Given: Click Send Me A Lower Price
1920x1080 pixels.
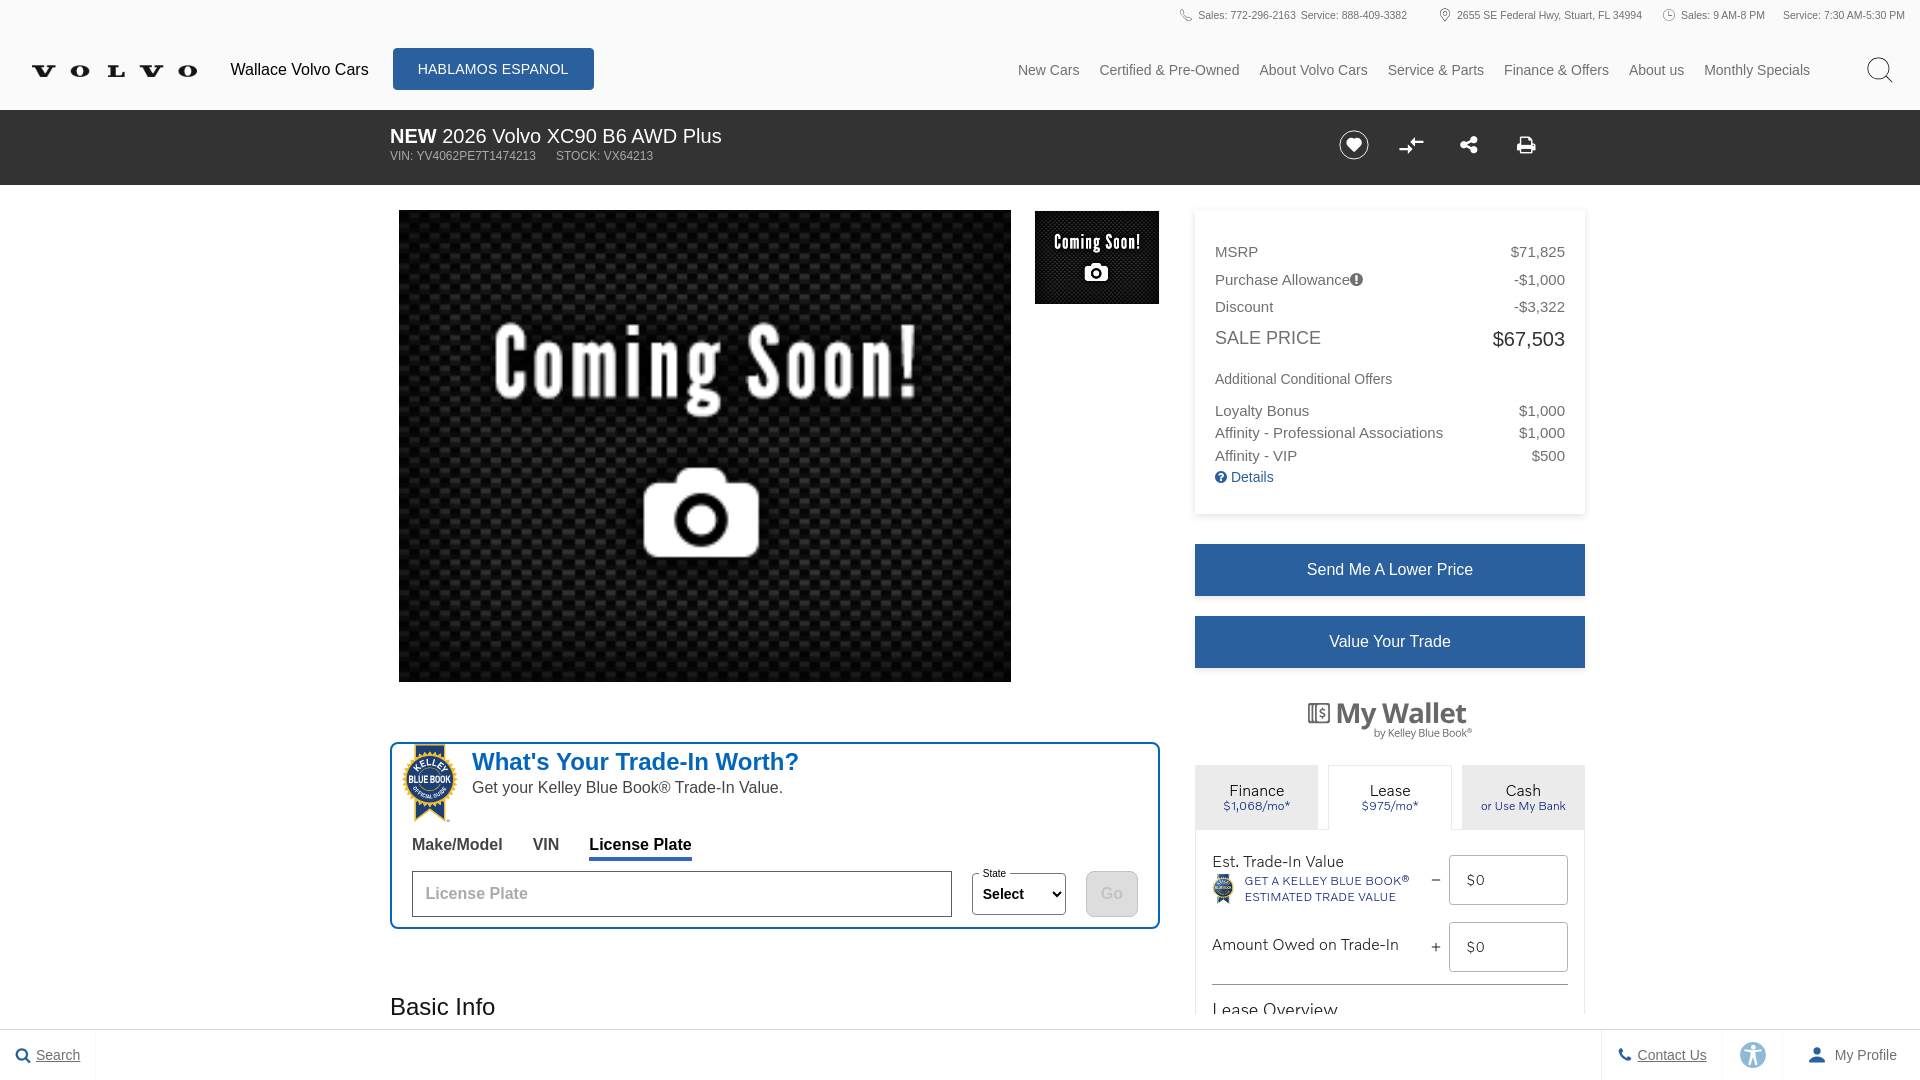Looking at the screenshot, I should 1389,570.
